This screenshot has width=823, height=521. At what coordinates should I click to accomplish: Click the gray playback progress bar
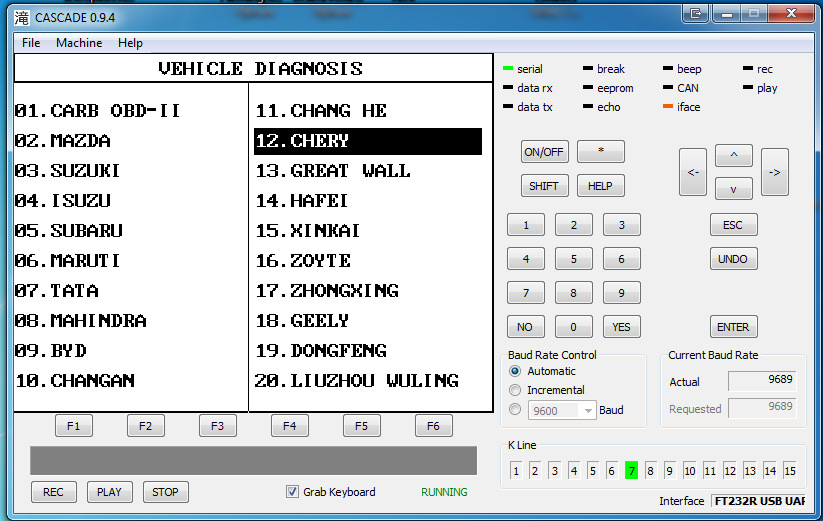[254, 460]
